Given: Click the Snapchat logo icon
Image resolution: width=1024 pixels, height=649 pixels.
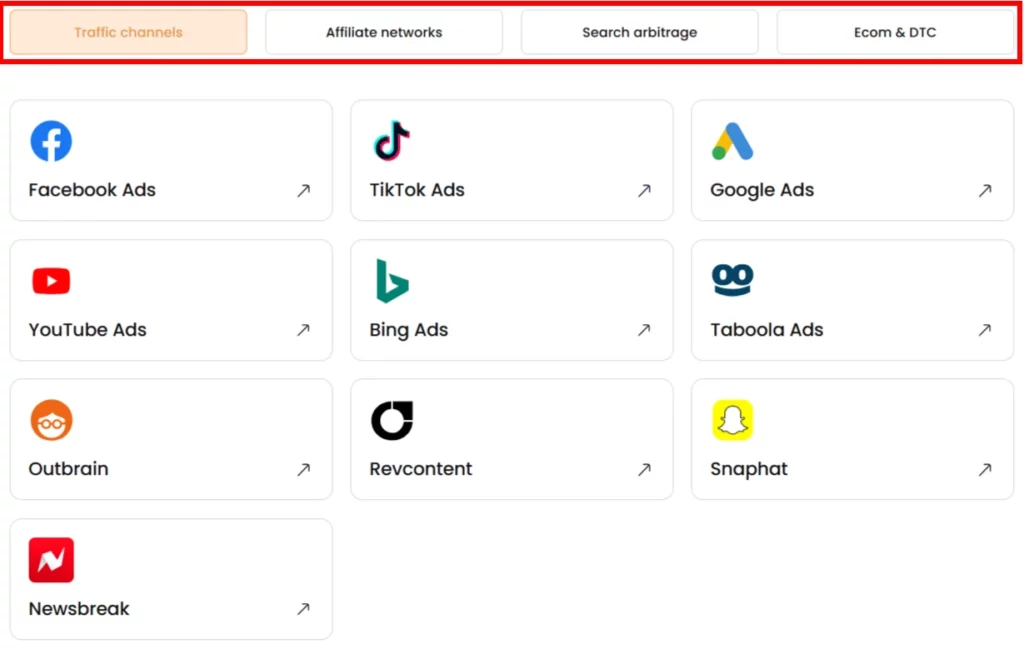Looking at the screenshot, I should click(x=733, y=420).
